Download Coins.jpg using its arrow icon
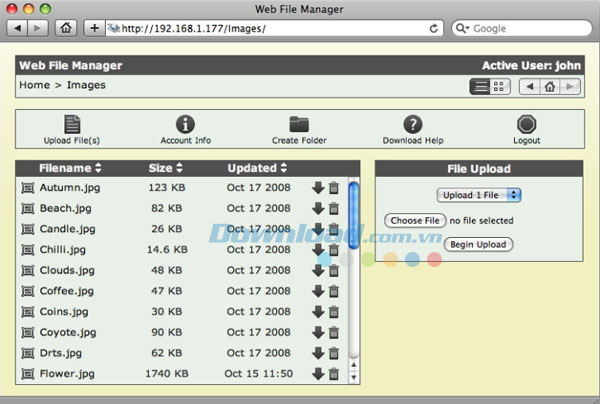 pos(318,312)
